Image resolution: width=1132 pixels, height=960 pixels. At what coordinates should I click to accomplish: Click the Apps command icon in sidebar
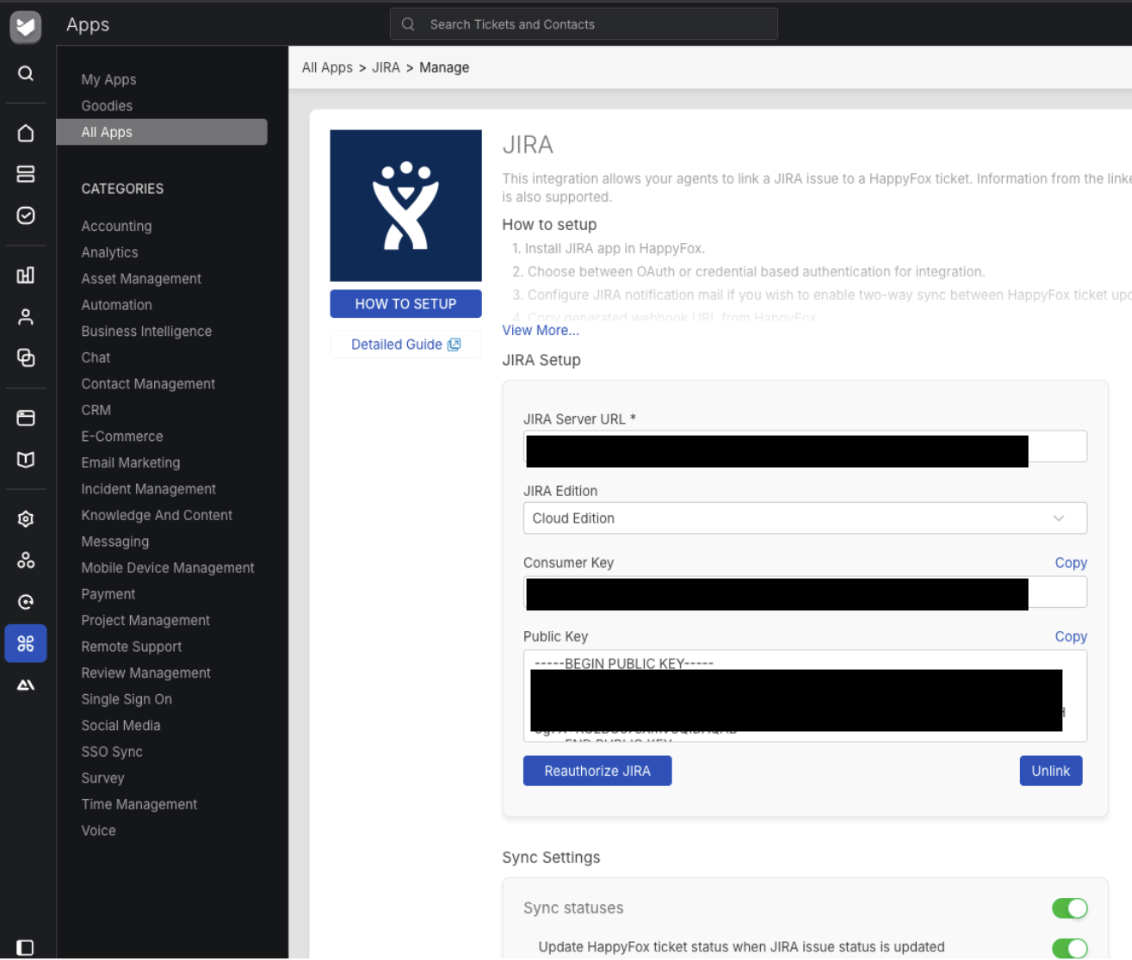pos(26,644)
